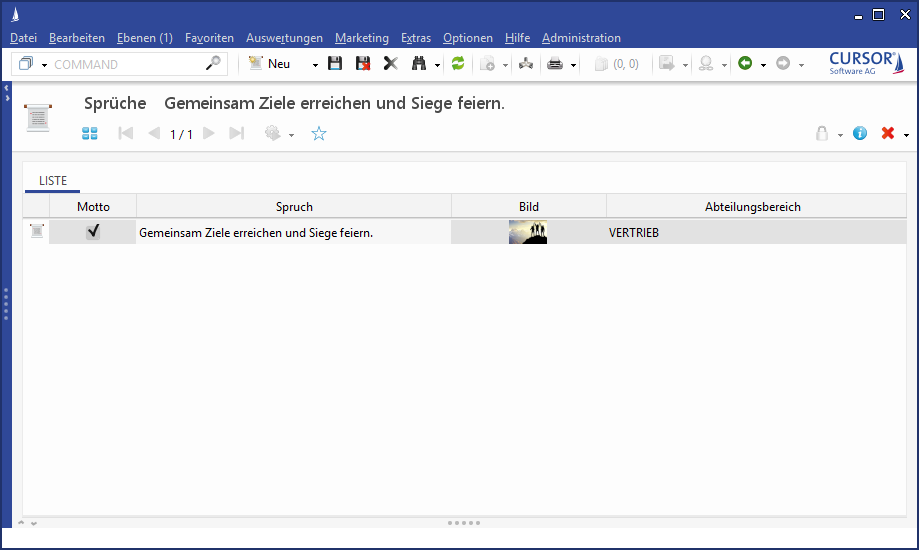Sort by Abteilungsbereich column header
919x550 pixels.
click(752, 207)
